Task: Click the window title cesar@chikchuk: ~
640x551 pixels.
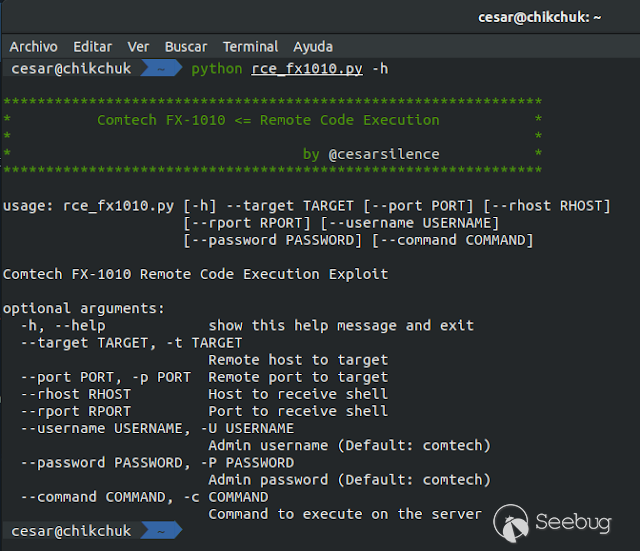Action: tap(540, 18)
